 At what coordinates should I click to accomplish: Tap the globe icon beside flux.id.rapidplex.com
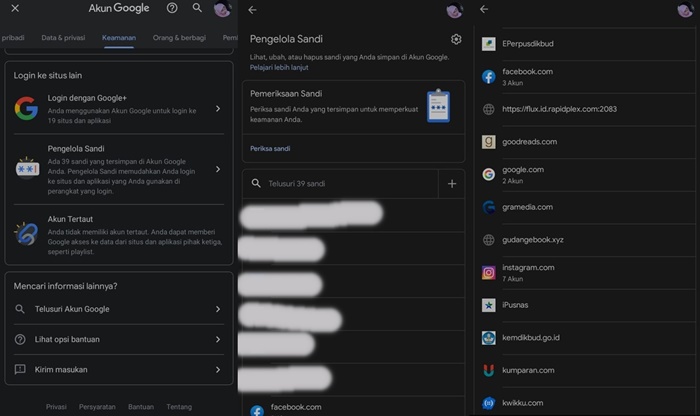pos(488,109)
